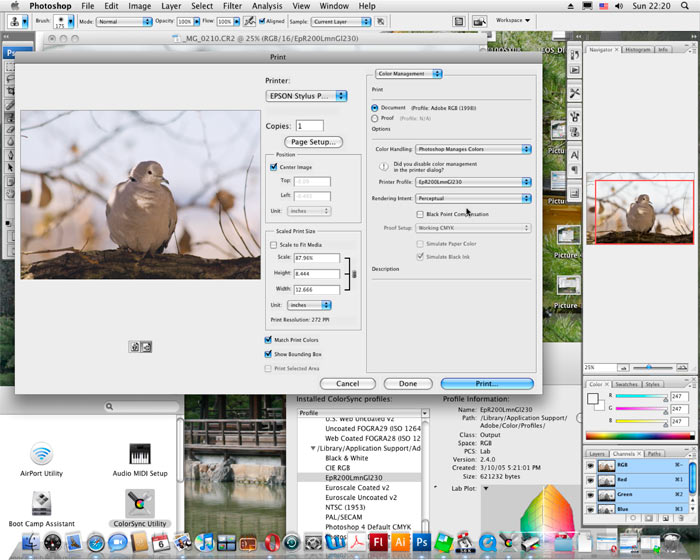Open the Layer menu
The width and height of the screenshot is (700, 560).
pos(171,6)
